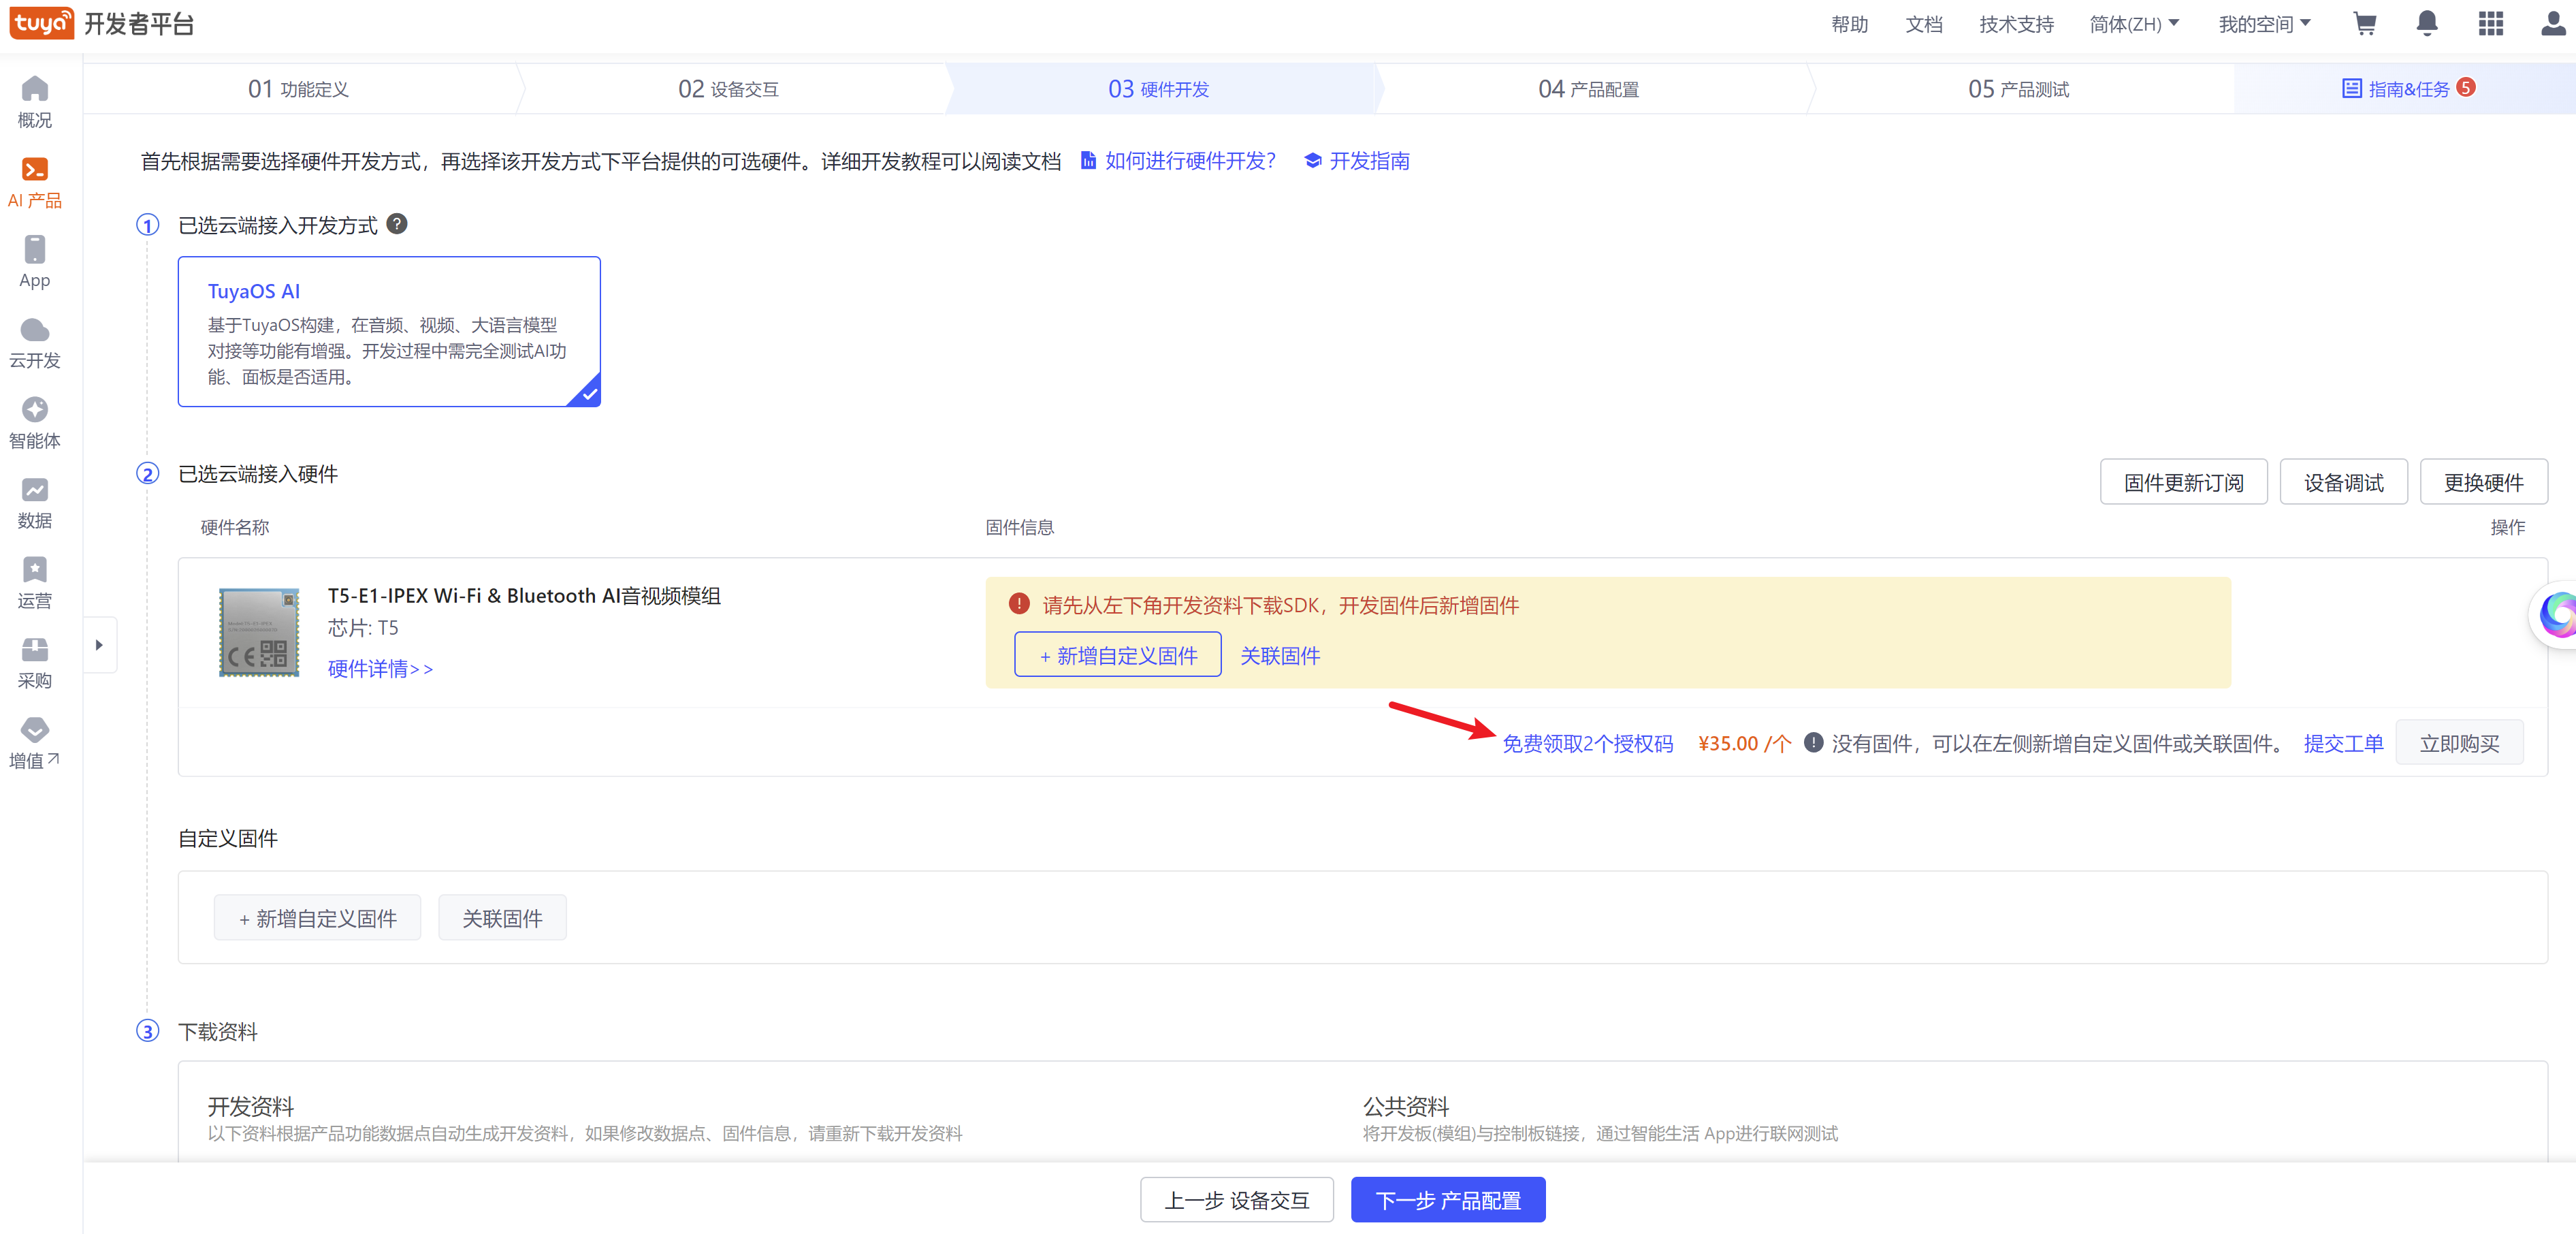Open the shopping cart icon
The width and height of the screenshot is (2576, 1234).
(x=2364, y=24)
